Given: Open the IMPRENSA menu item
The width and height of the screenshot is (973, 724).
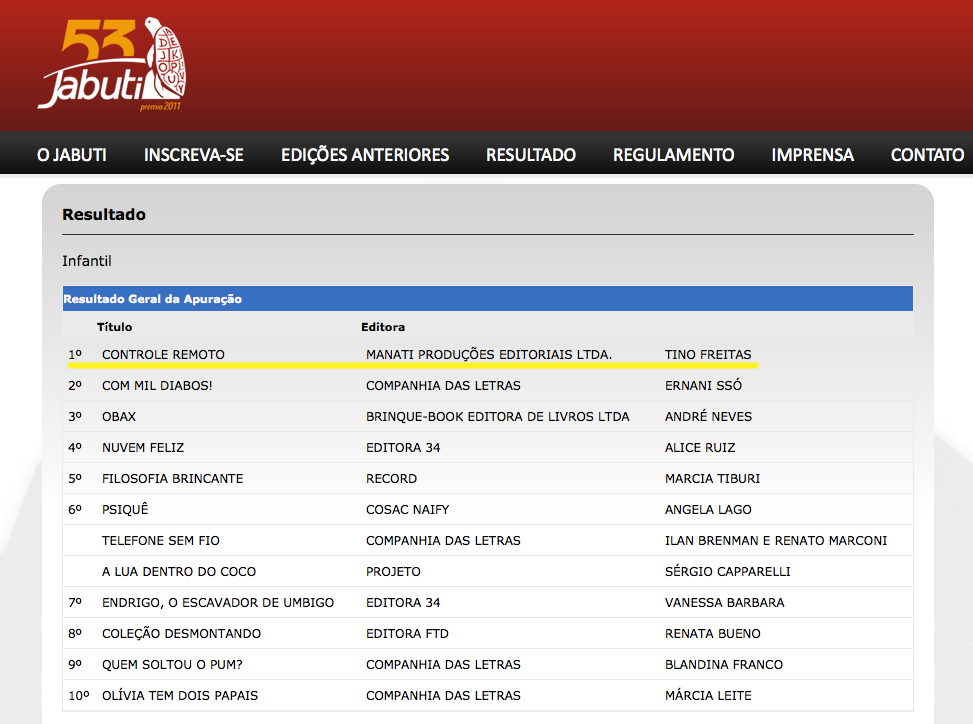Looking at the screenshot, I should pyautogui.click(x=812, y=154).
